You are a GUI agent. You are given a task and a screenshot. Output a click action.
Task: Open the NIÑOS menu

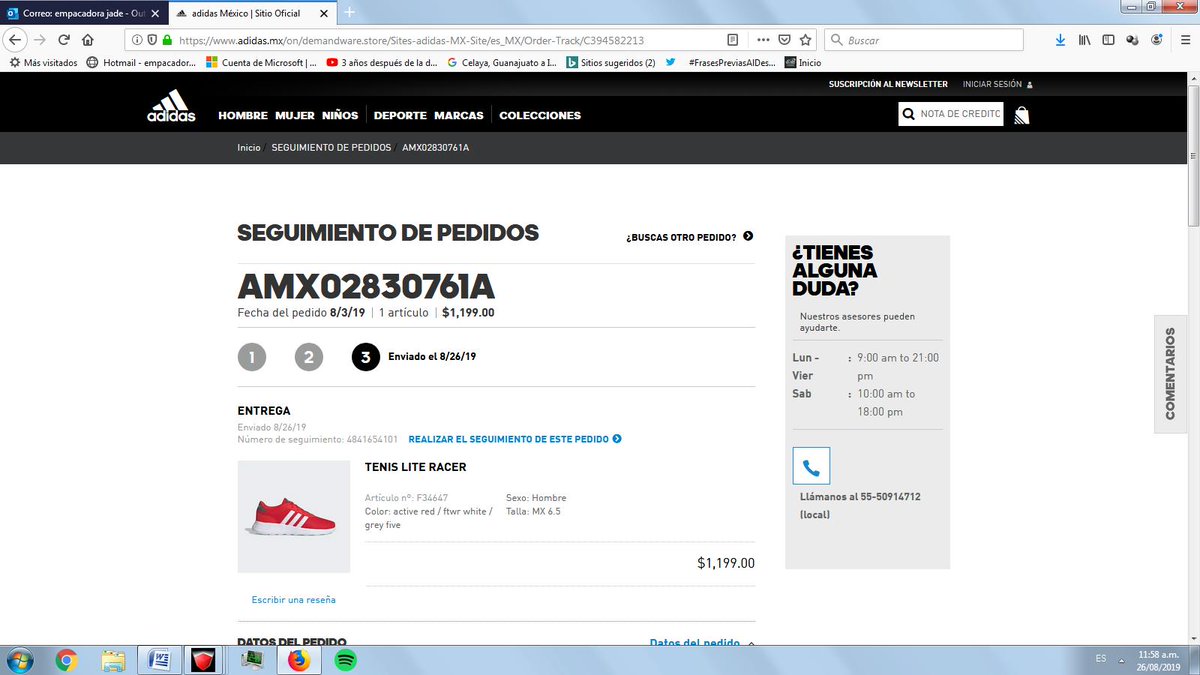tap(340, 115)
